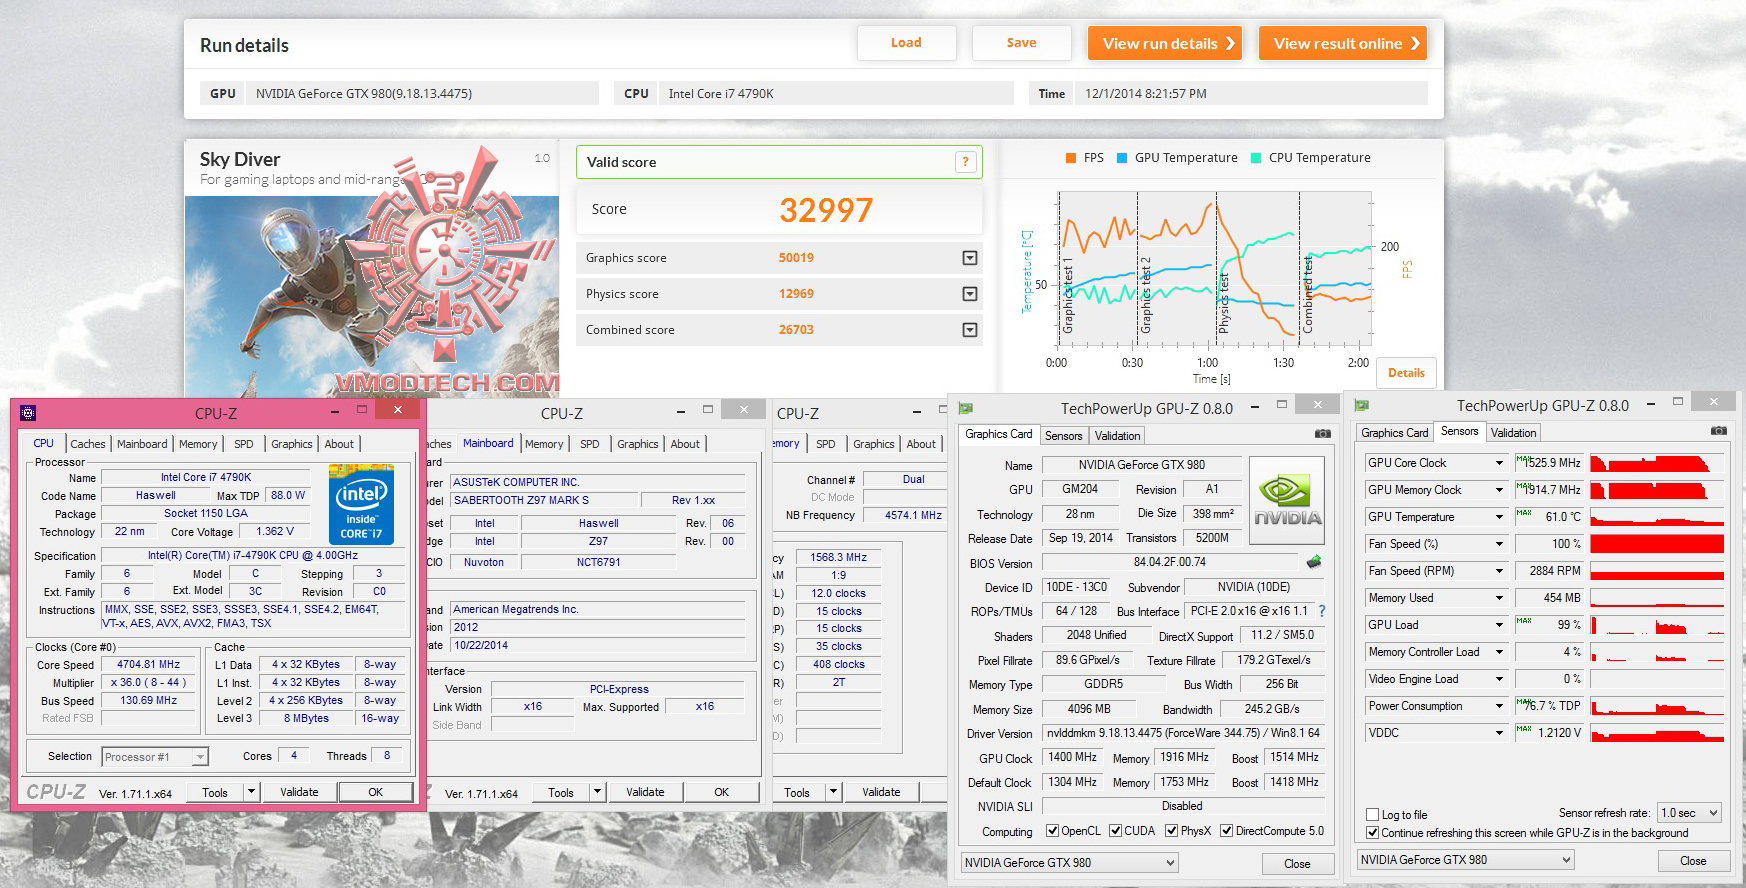
Task: Expand the Graphics score details
Action: (969, 258)
